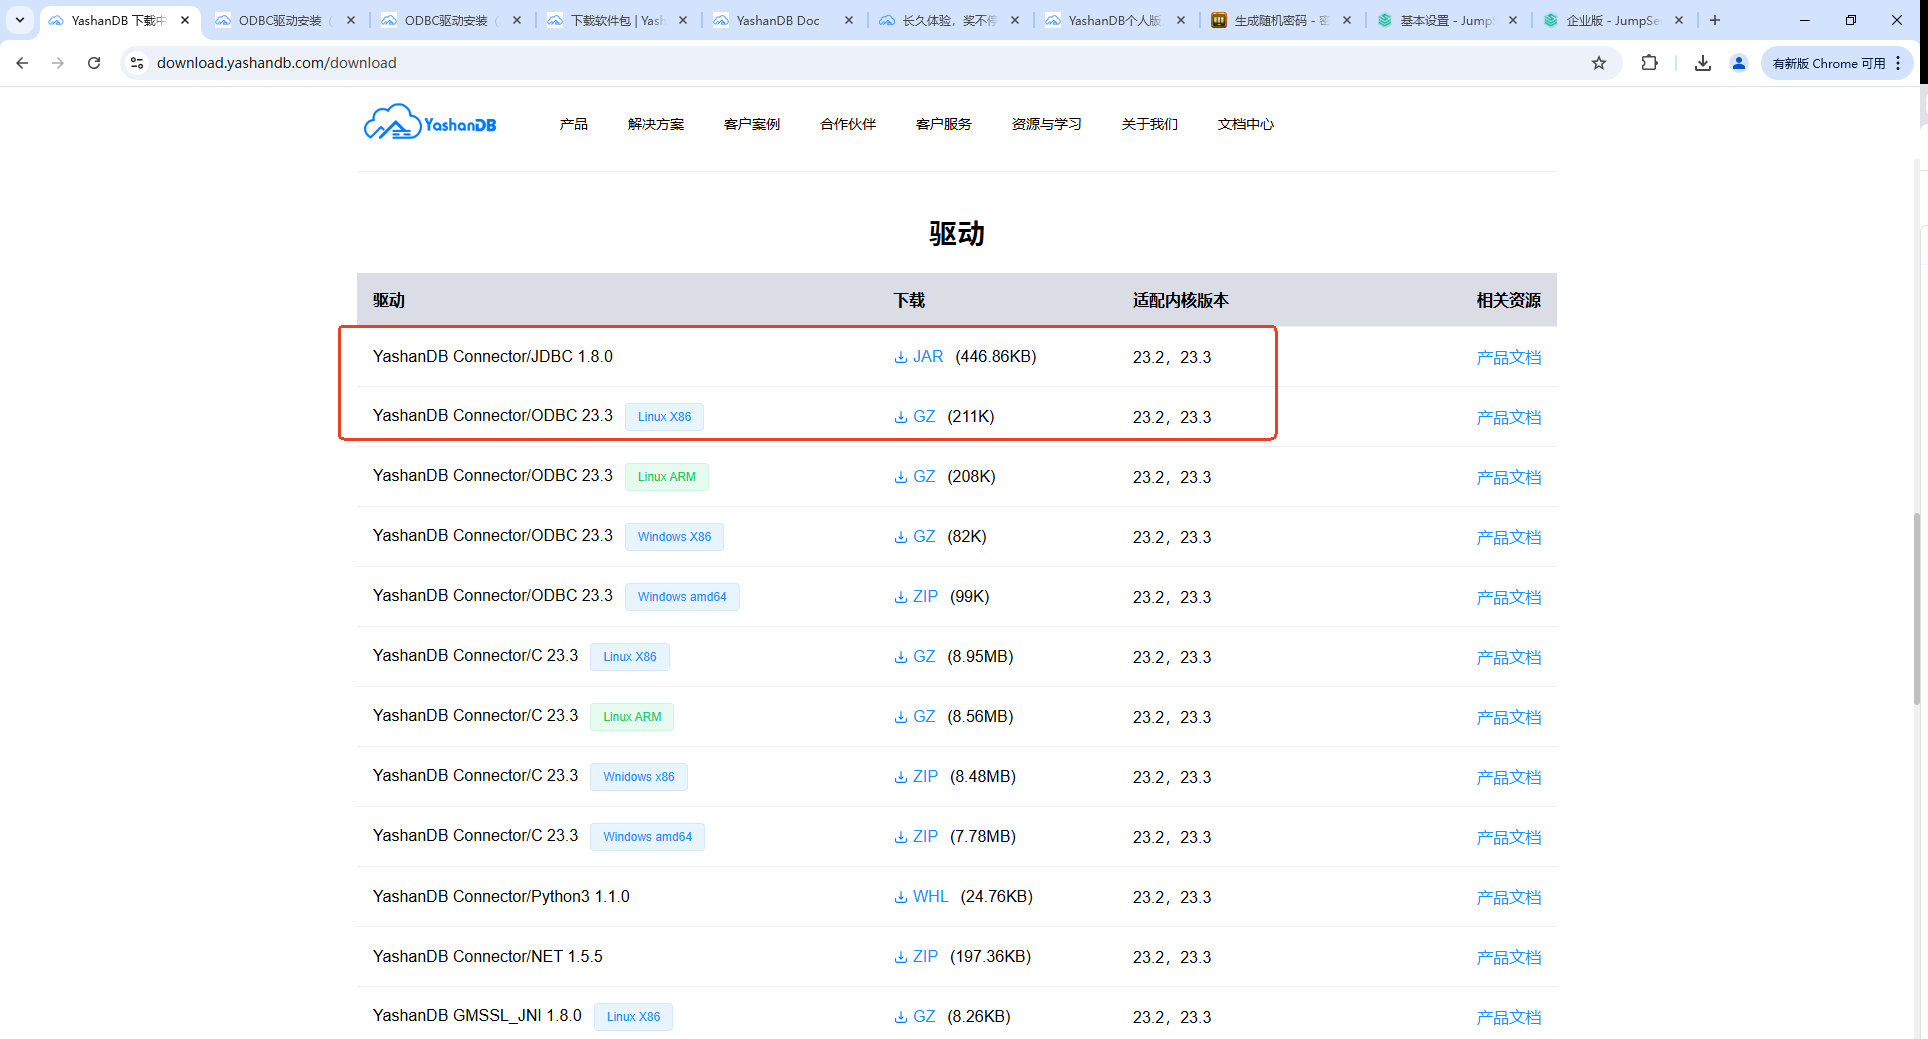This screenshot has width=1928, height=1039.
Task: Click the page vertical scrollbar
Action: pyautogui.click(x=1917, y=608)
